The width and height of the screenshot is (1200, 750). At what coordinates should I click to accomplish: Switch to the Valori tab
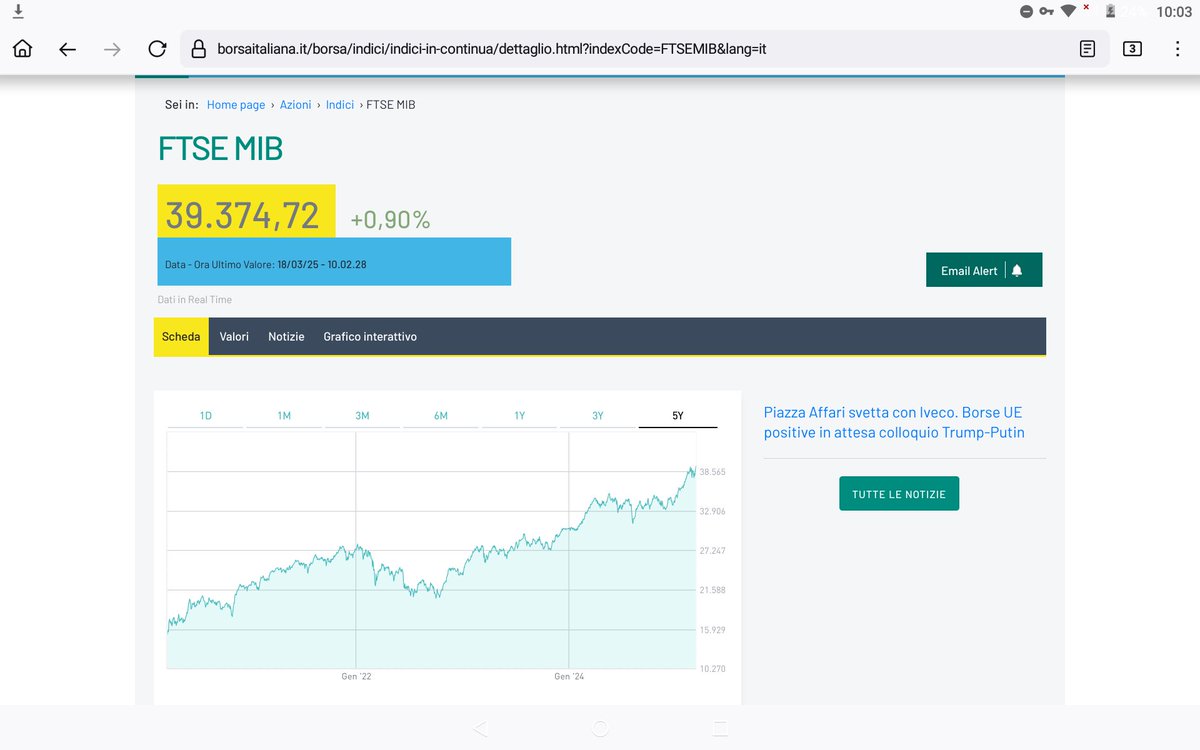click(x=234, y=337)
